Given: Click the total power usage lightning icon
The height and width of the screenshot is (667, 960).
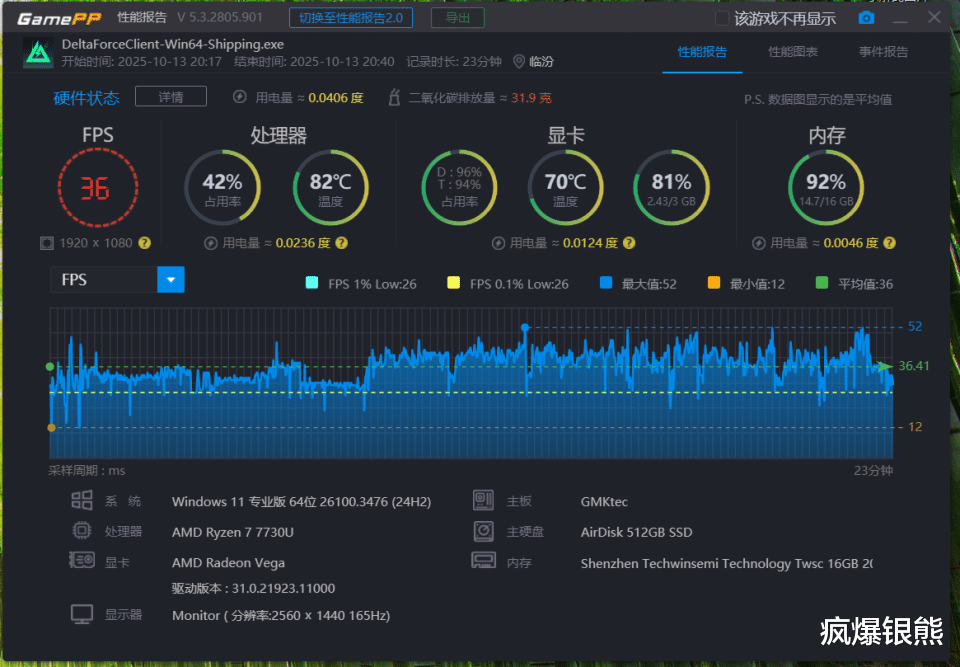Looking at the screenshot, I should coord(239,97).
